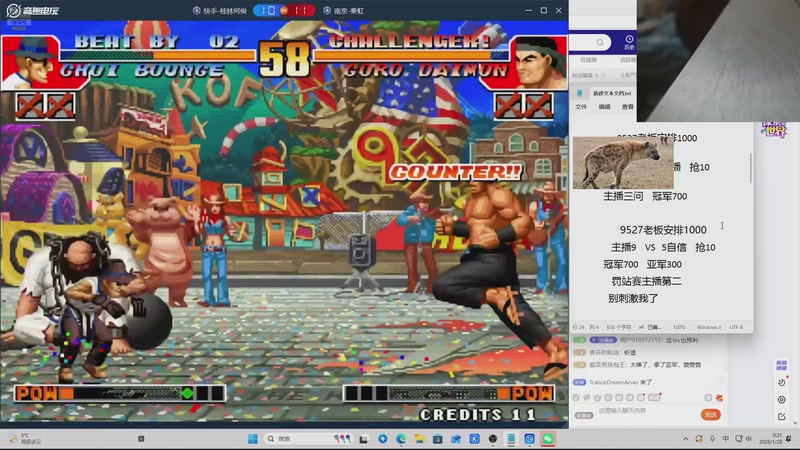Click the 100% zoom level in Notepad status bar
Image resolution: width=800 pixels, height=450 pixels.
679,327
